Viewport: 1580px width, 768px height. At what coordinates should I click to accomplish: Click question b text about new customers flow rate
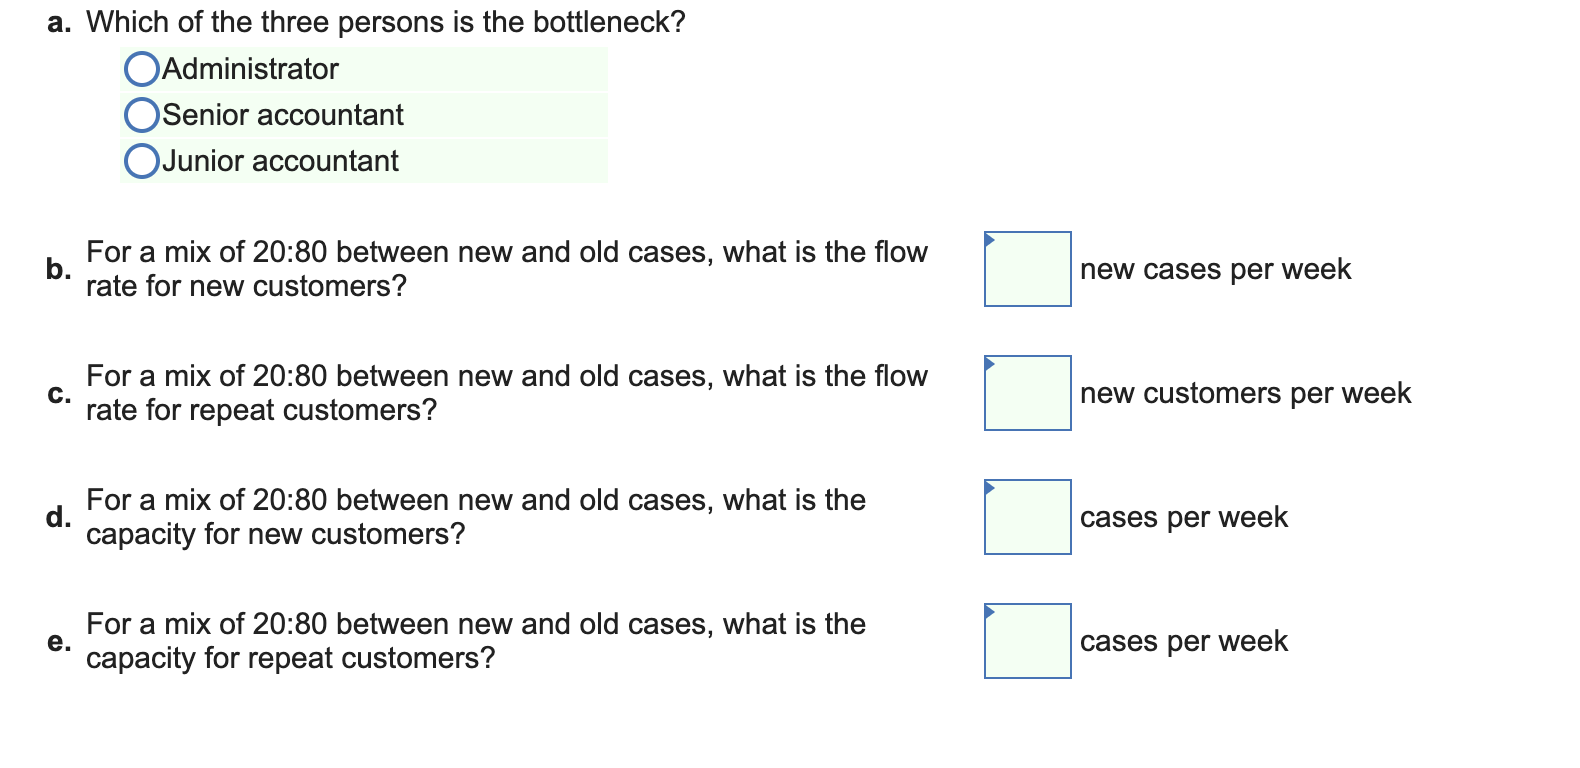pos(507,269)
